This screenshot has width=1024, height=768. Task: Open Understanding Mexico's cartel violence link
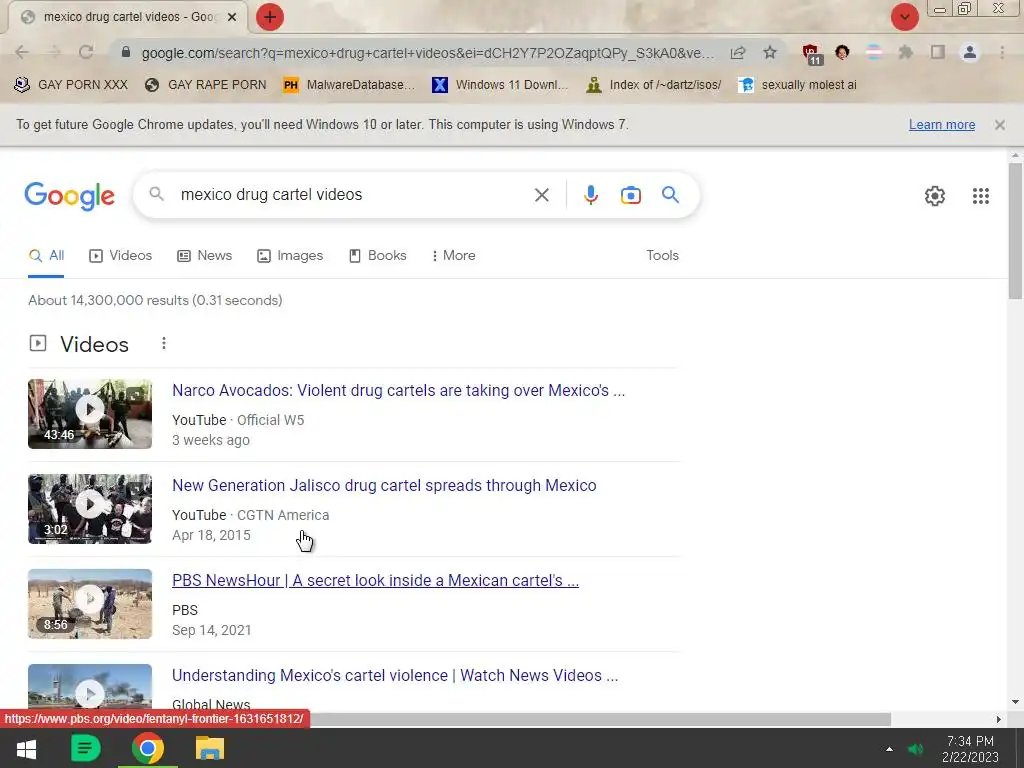click(395, 676)
